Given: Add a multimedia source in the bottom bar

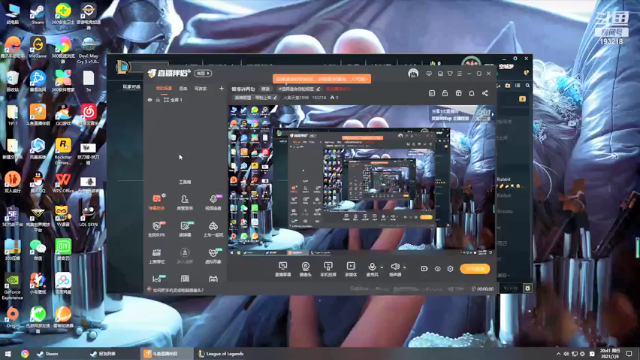Looking at the screenshot, I should click(x=351, y=269).
